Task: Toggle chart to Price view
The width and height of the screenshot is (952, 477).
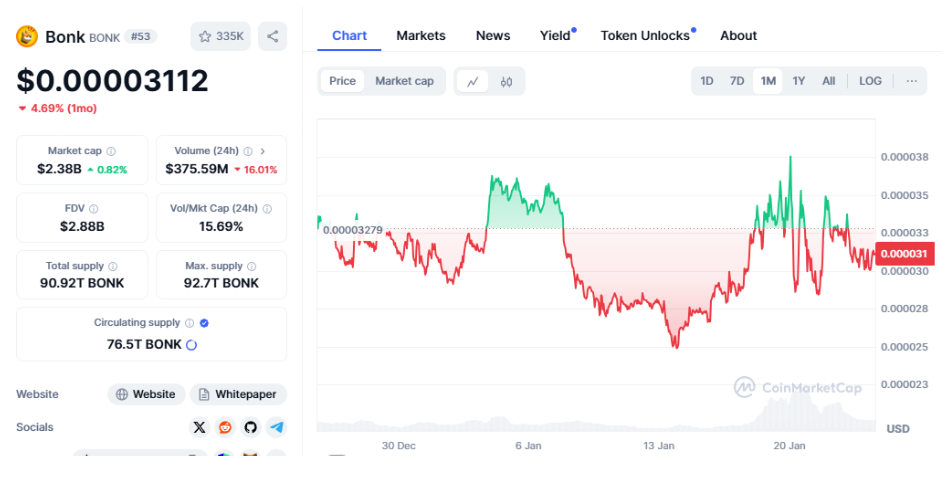Action: click(342, 81)
